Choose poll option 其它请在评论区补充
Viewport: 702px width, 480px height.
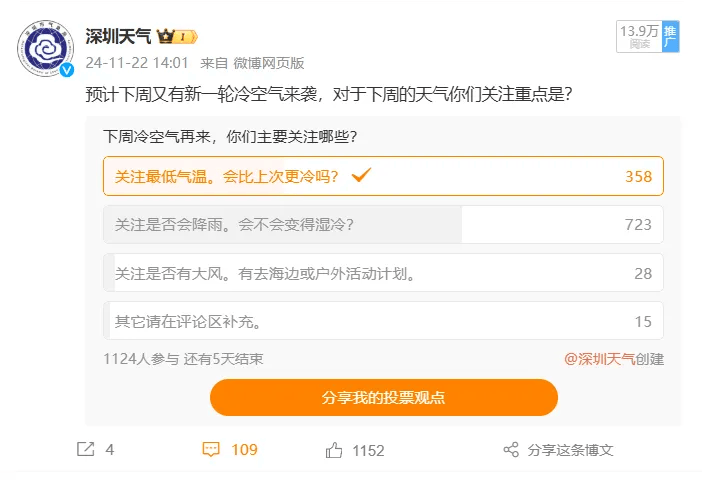(x=383, y=321)
